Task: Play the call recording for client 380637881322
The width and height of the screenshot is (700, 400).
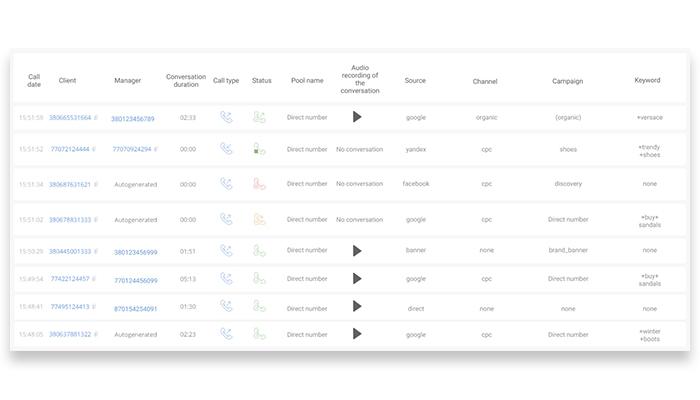Action: [x=357, y=334]
